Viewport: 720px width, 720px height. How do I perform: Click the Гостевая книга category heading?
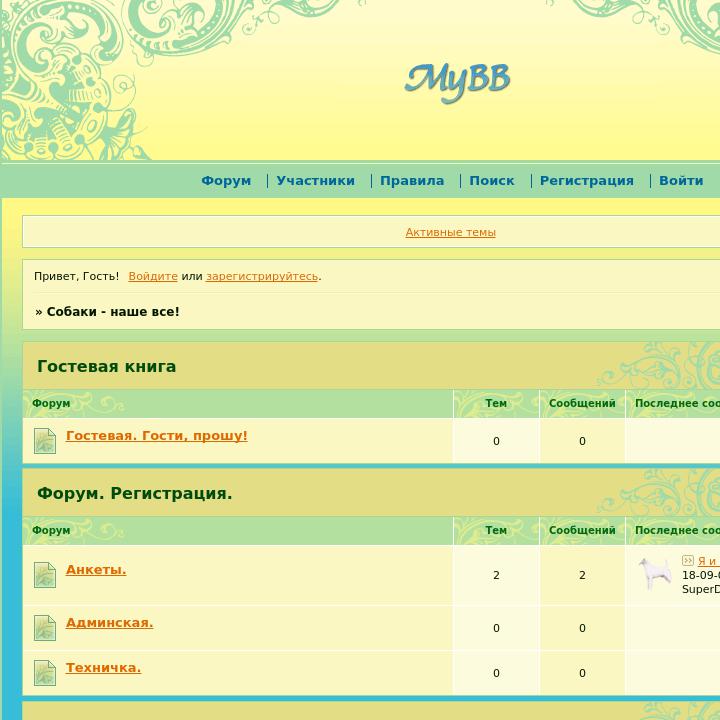coord(107,366)
